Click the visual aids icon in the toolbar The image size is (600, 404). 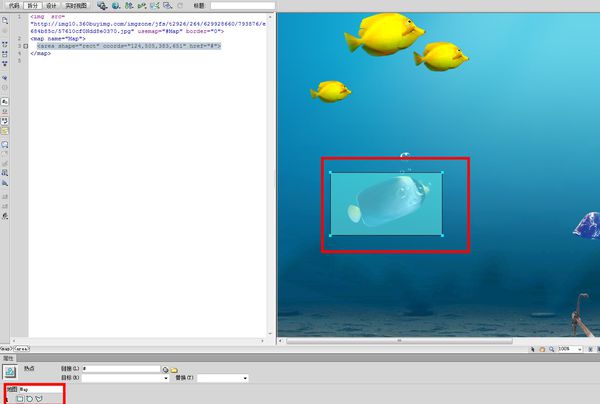[x=167, y=6]
